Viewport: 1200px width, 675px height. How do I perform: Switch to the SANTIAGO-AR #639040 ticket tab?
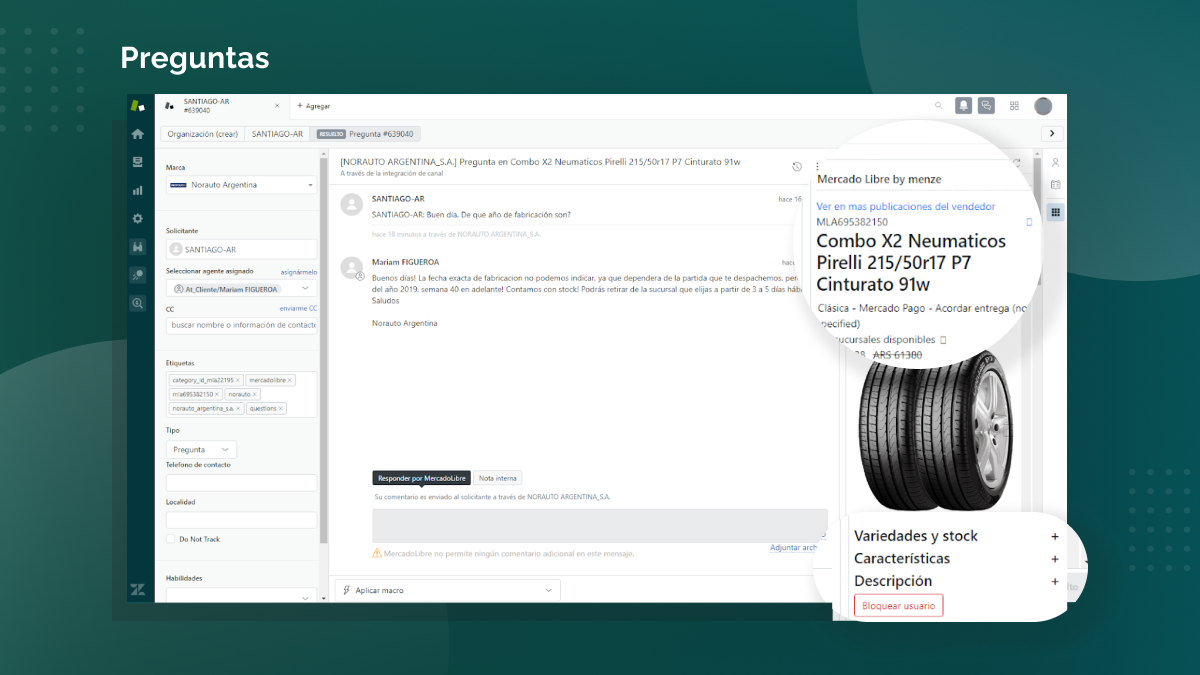click(222, 105)
